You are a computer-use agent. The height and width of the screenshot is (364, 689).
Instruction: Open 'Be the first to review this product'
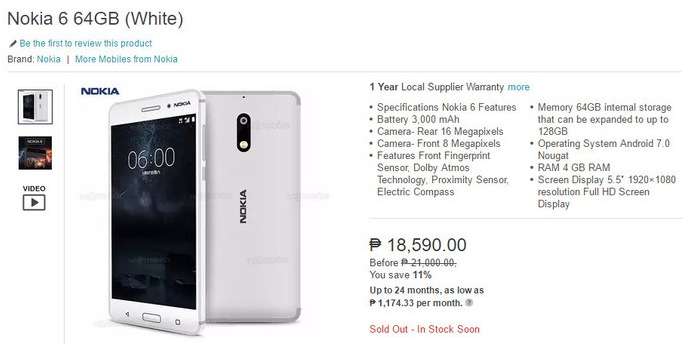[86, 44]
